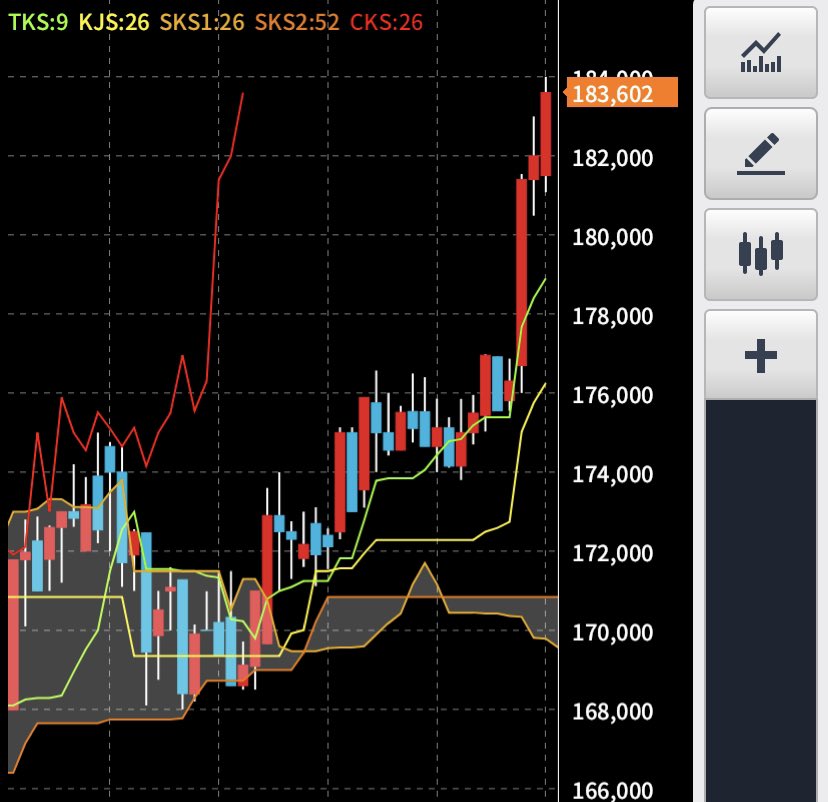828x802 pixels.
Task: Click the 180,000 price axis label
Action: pos(613,238)
